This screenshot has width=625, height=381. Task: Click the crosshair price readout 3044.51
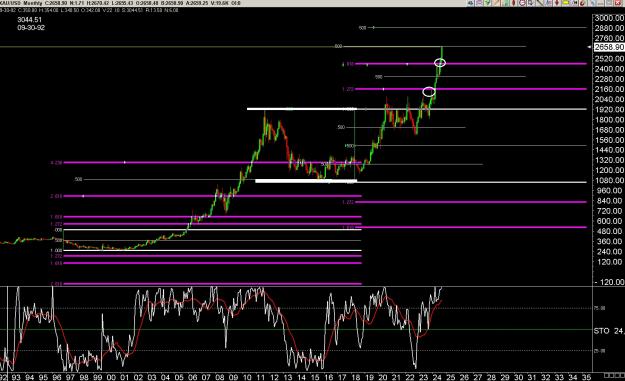pos(29,20)
